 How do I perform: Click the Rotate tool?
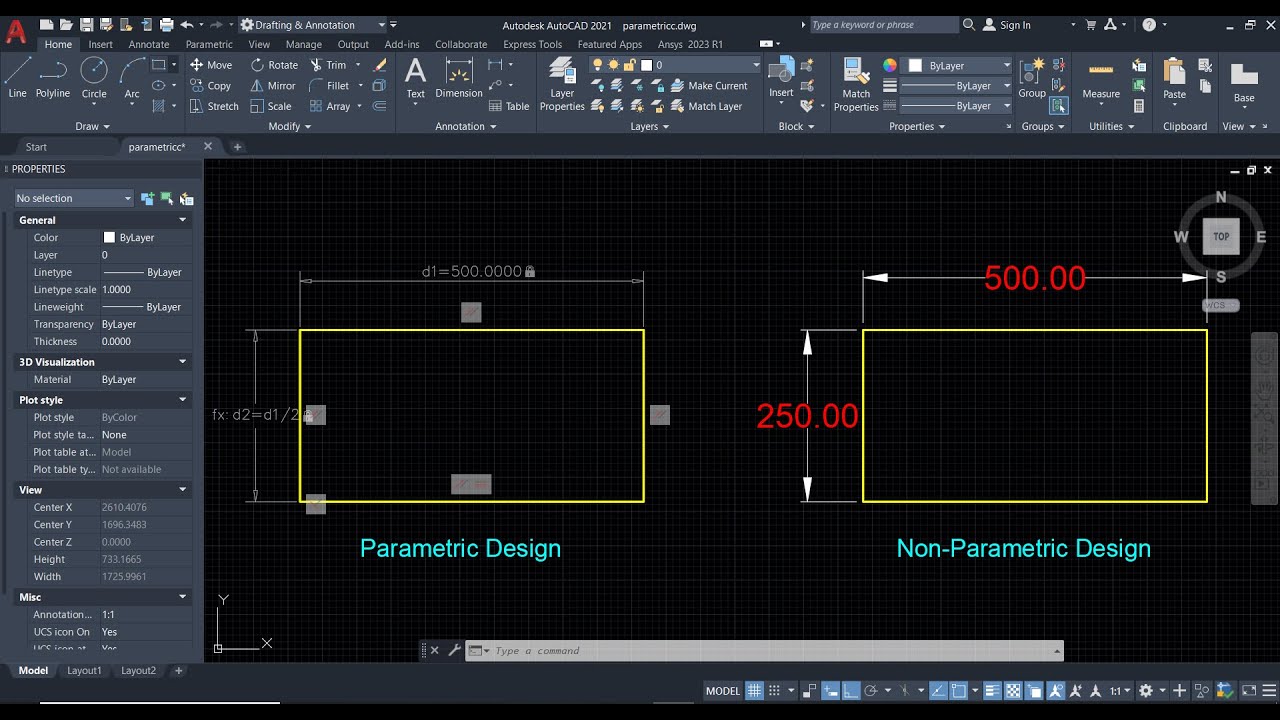tap(274, 65)
